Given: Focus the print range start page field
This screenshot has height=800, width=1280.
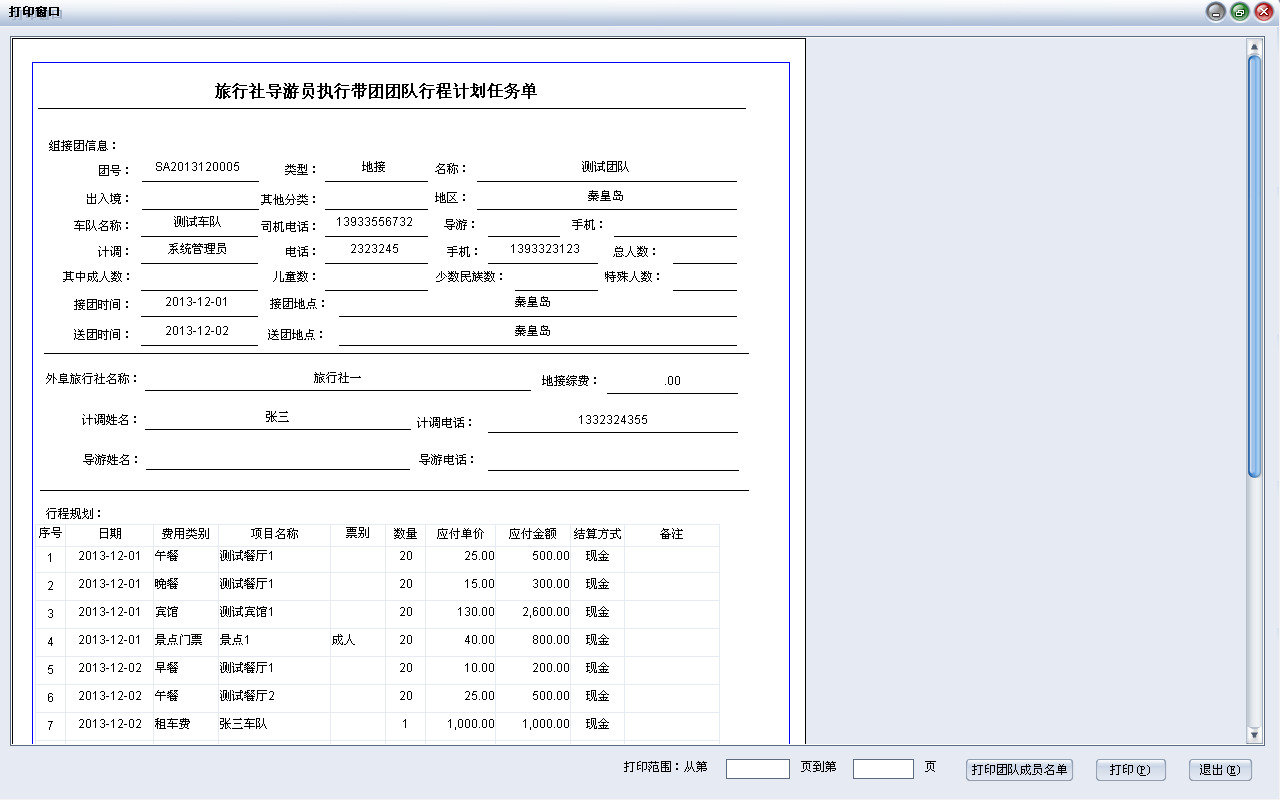Looking at the screenshot, I should [x=758, y=768].
